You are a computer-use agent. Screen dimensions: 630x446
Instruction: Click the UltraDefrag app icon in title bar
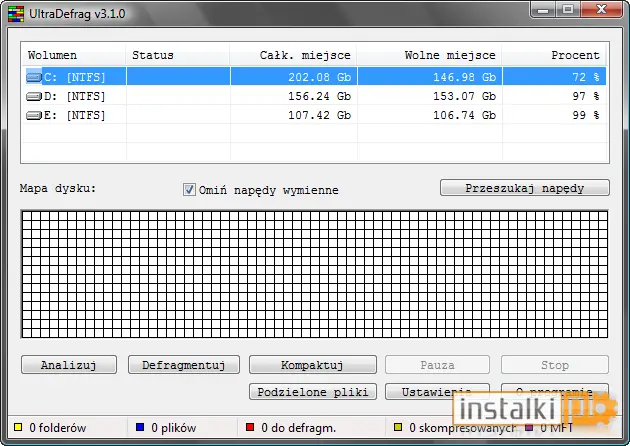pos(16,14)
